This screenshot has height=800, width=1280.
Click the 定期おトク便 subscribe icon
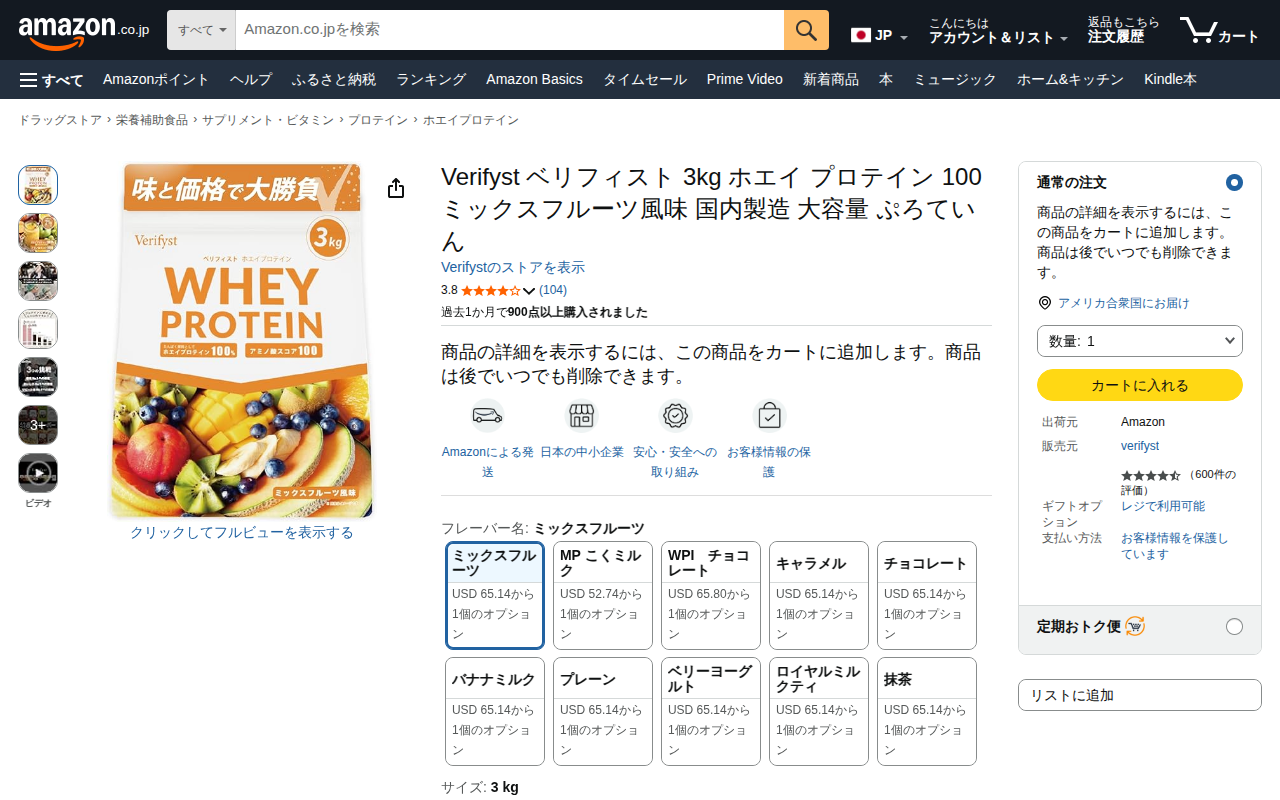(1135, 627)
